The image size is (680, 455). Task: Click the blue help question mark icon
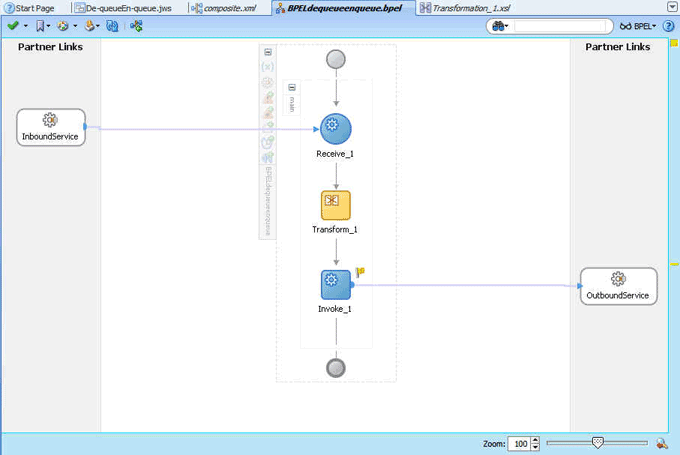[668, 26]
